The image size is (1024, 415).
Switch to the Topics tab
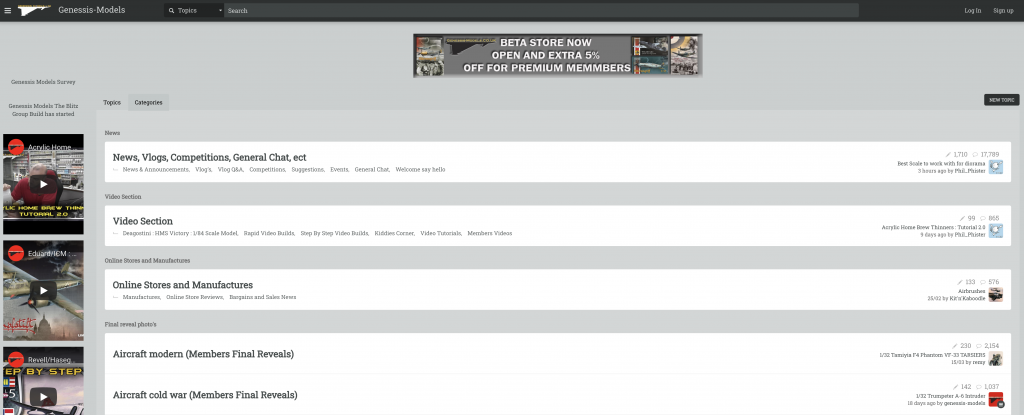coord(112,103)
